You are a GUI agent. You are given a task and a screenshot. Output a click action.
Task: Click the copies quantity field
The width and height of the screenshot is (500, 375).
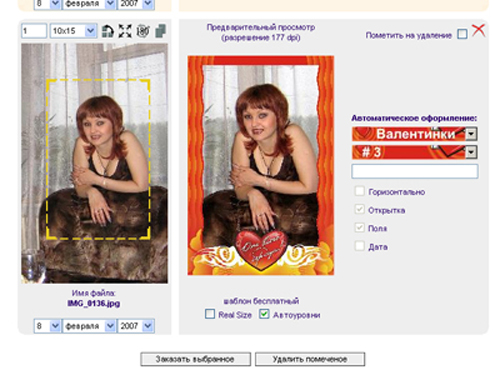(x=34, y=31)
